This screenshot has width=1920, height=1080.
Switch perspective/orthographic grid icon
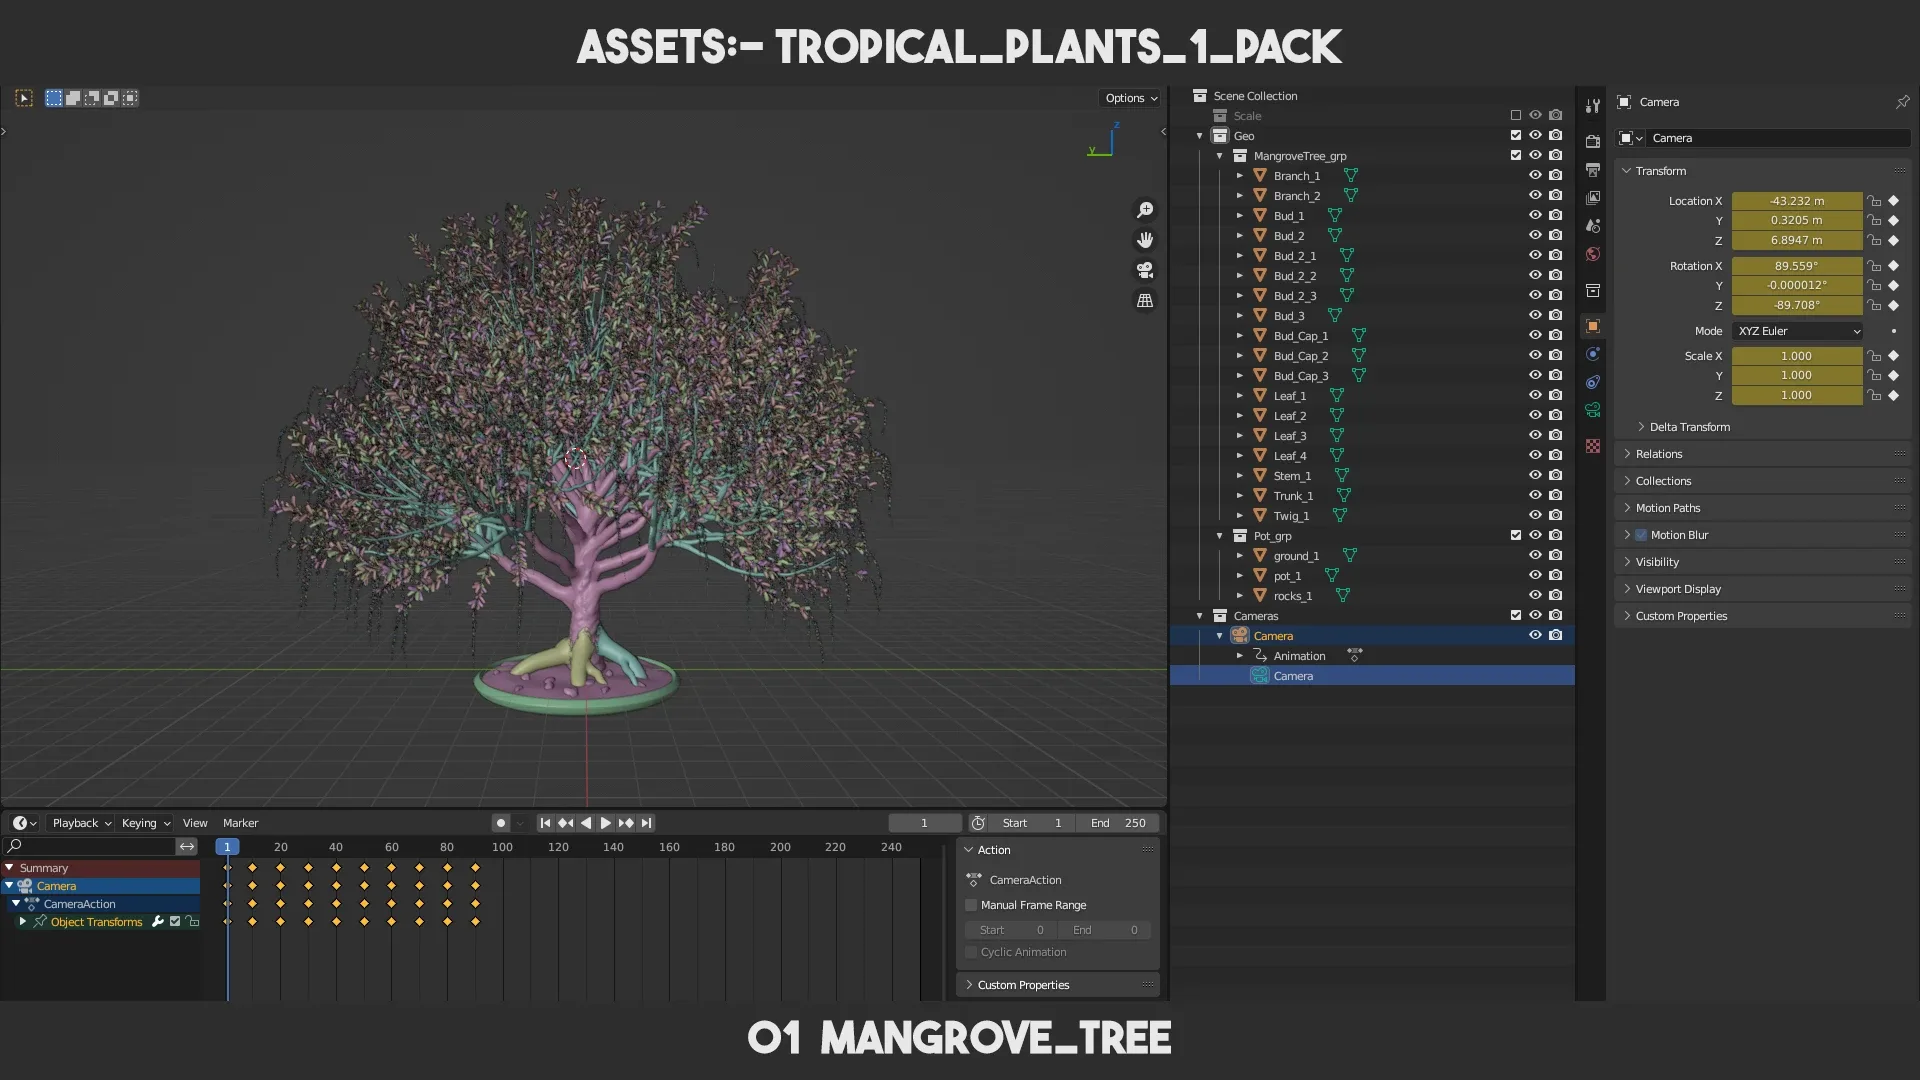pos(1145,300)
